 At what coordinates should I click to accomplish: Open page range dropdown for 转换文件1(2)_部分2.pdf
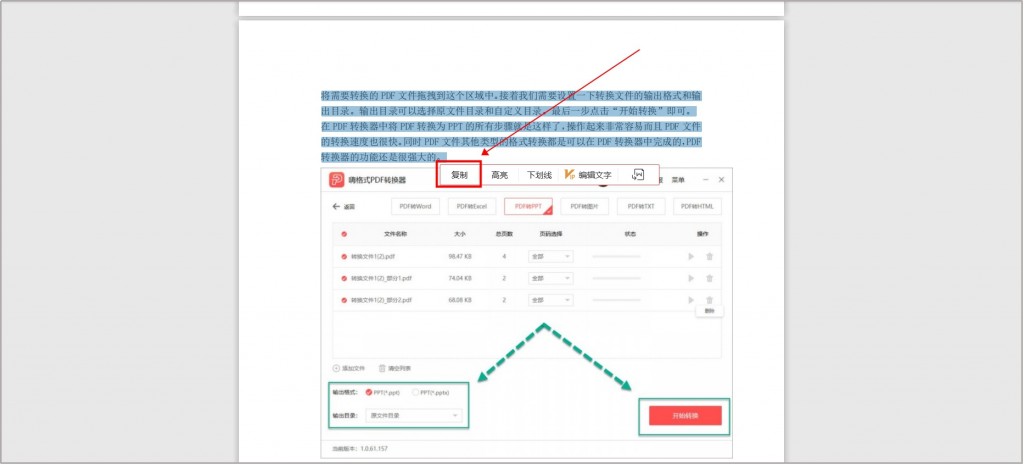[x=551, y=300]
